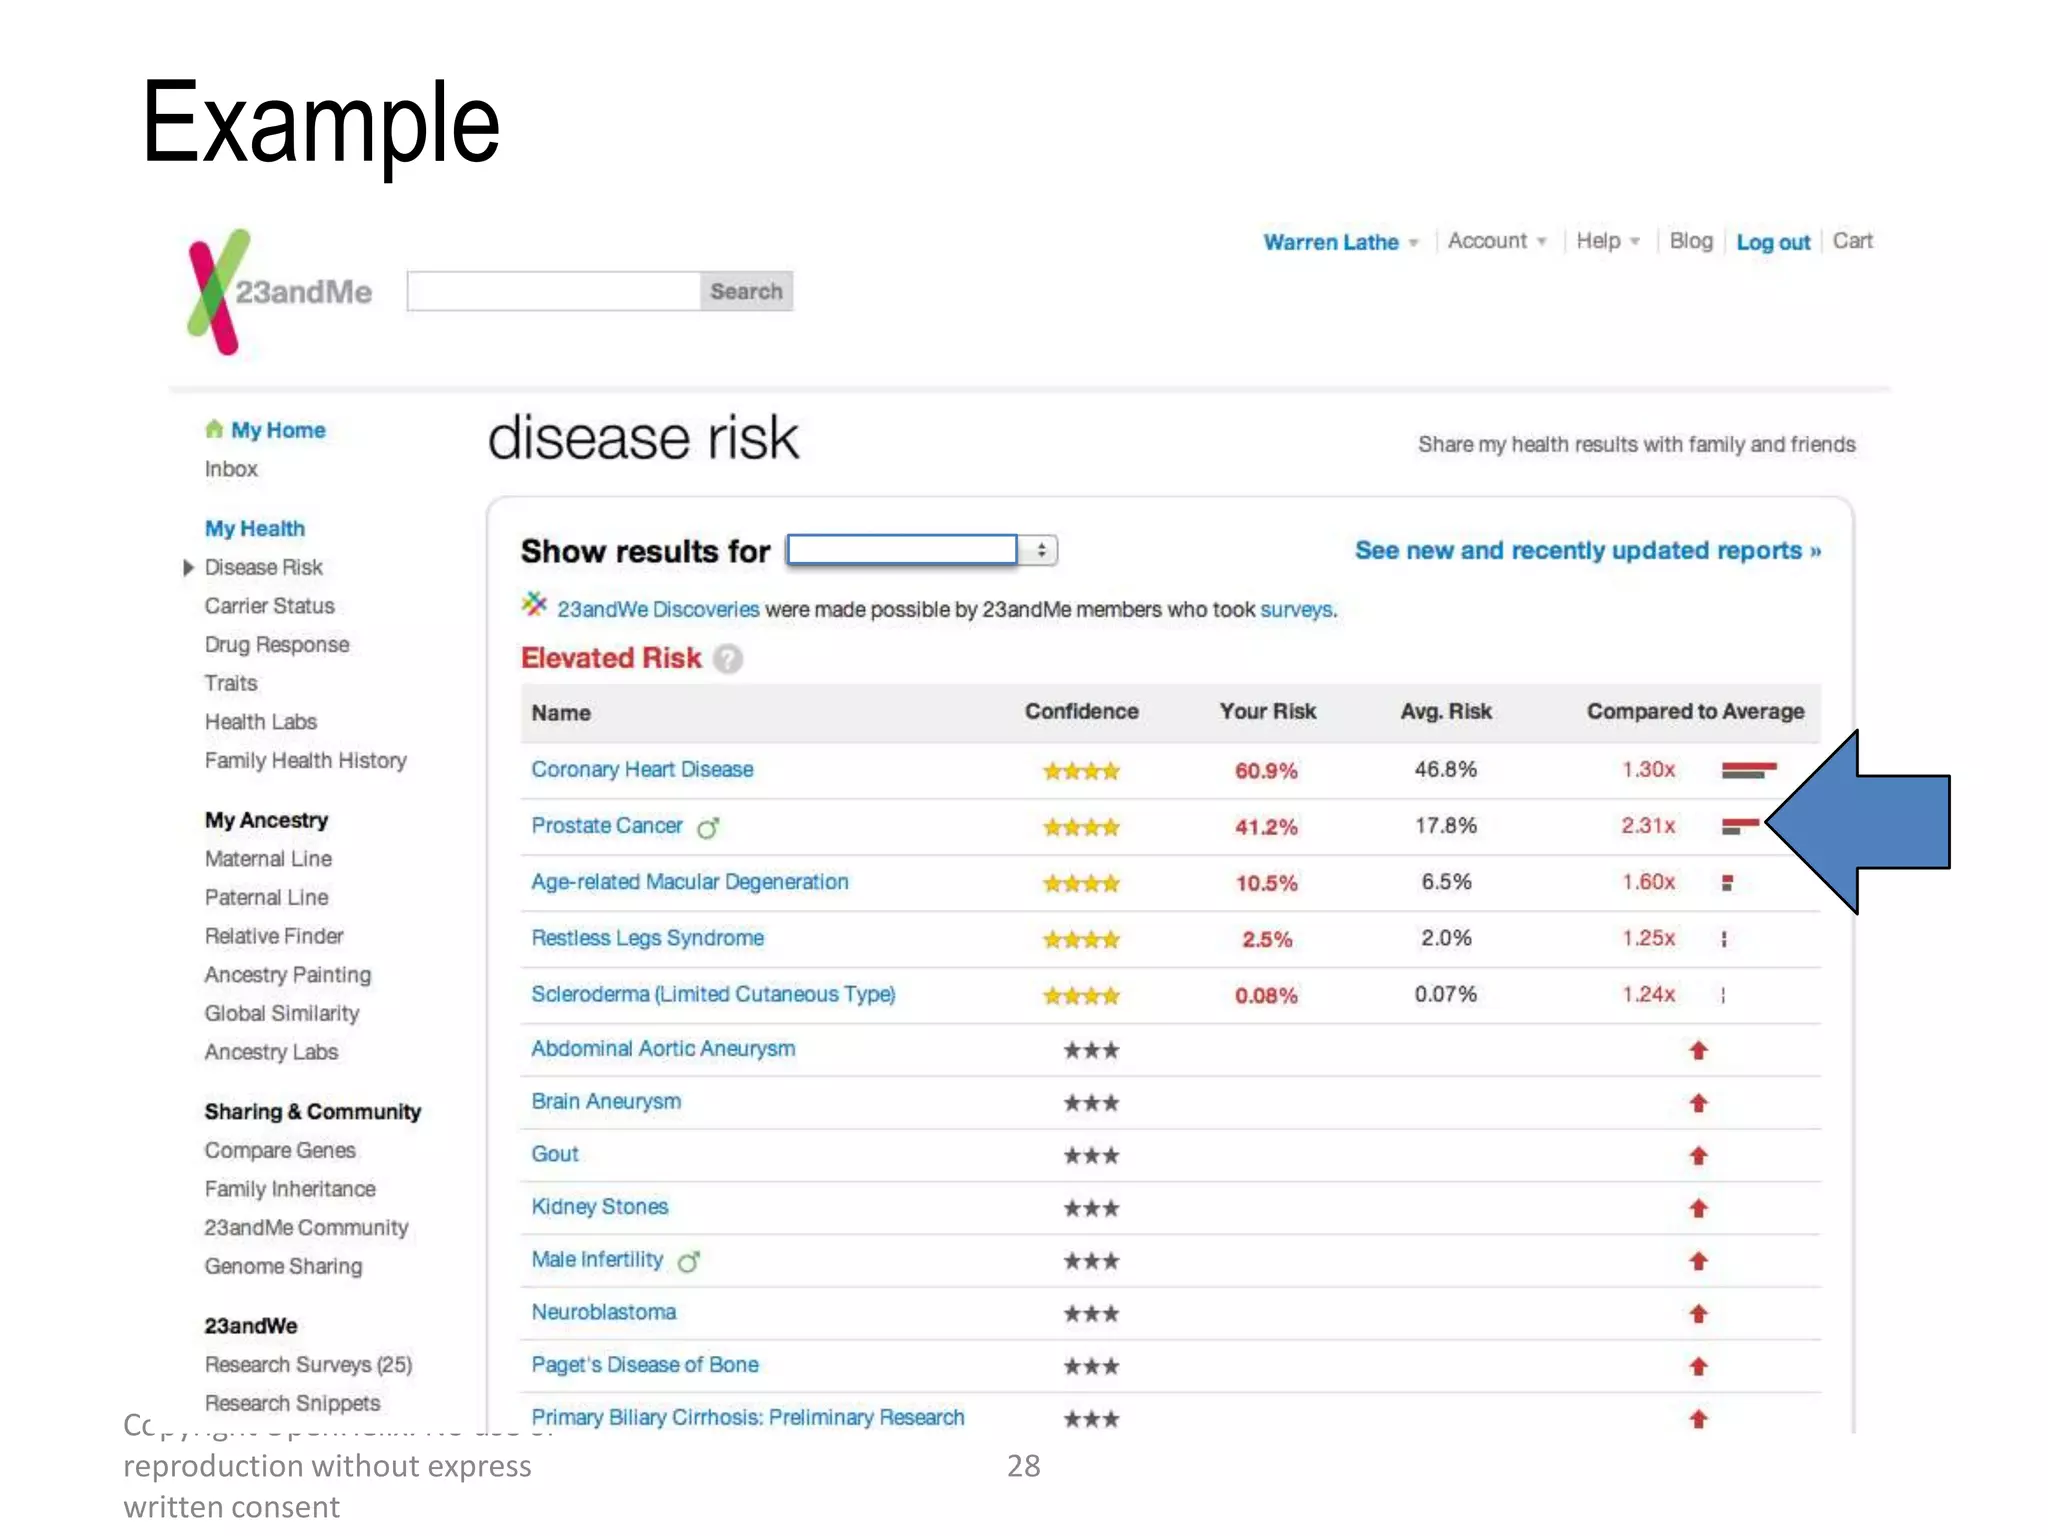Click into the search text field
The width and height of the screenshot is (2048, 1536).
[553, 291]
